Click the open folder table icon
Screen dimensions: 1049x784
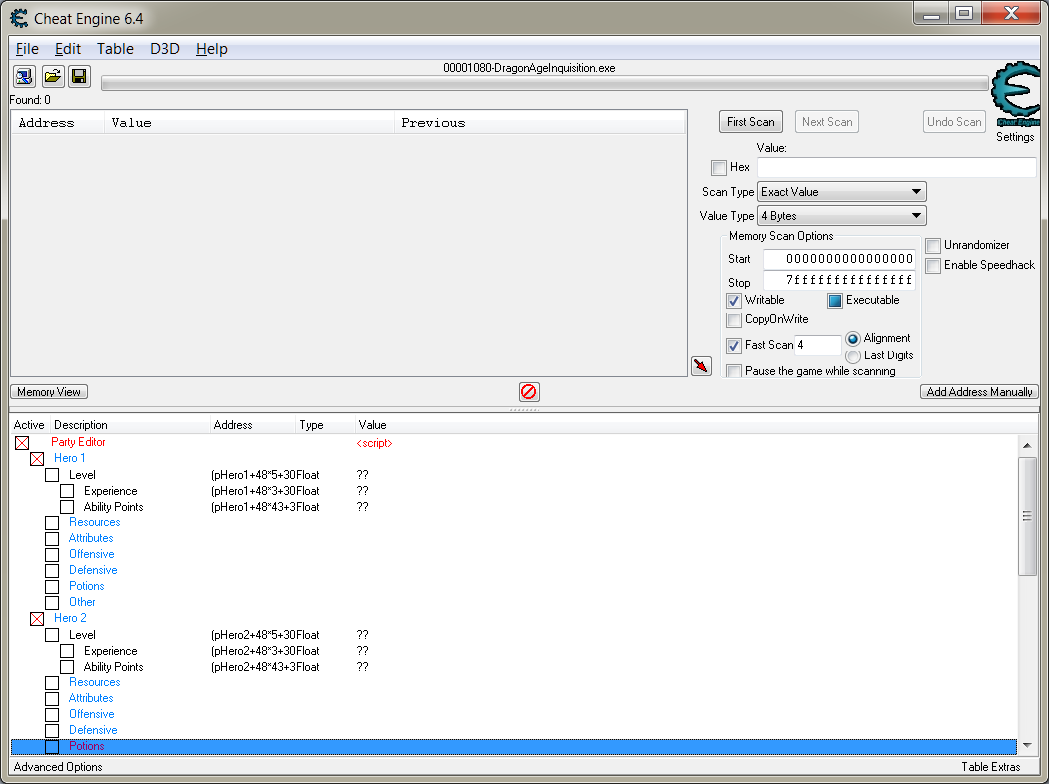coord(52,77)
